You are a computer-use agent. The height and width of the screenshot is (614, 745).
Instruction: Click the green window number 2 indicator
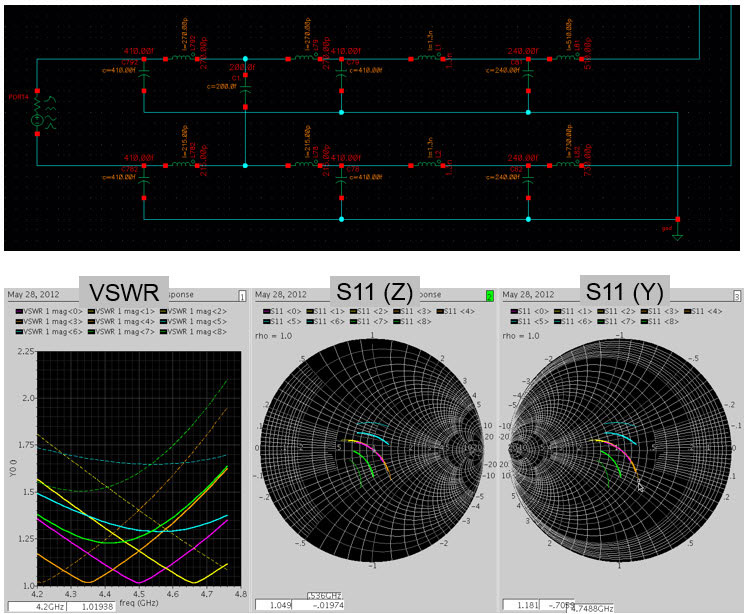(489, 296)
